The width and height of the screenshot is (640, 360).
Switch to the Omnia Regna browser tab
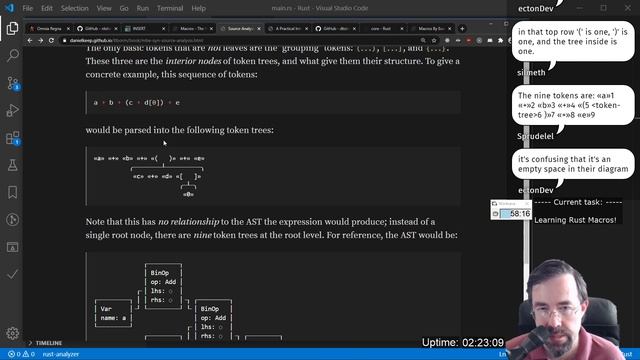tap(49, 29)
